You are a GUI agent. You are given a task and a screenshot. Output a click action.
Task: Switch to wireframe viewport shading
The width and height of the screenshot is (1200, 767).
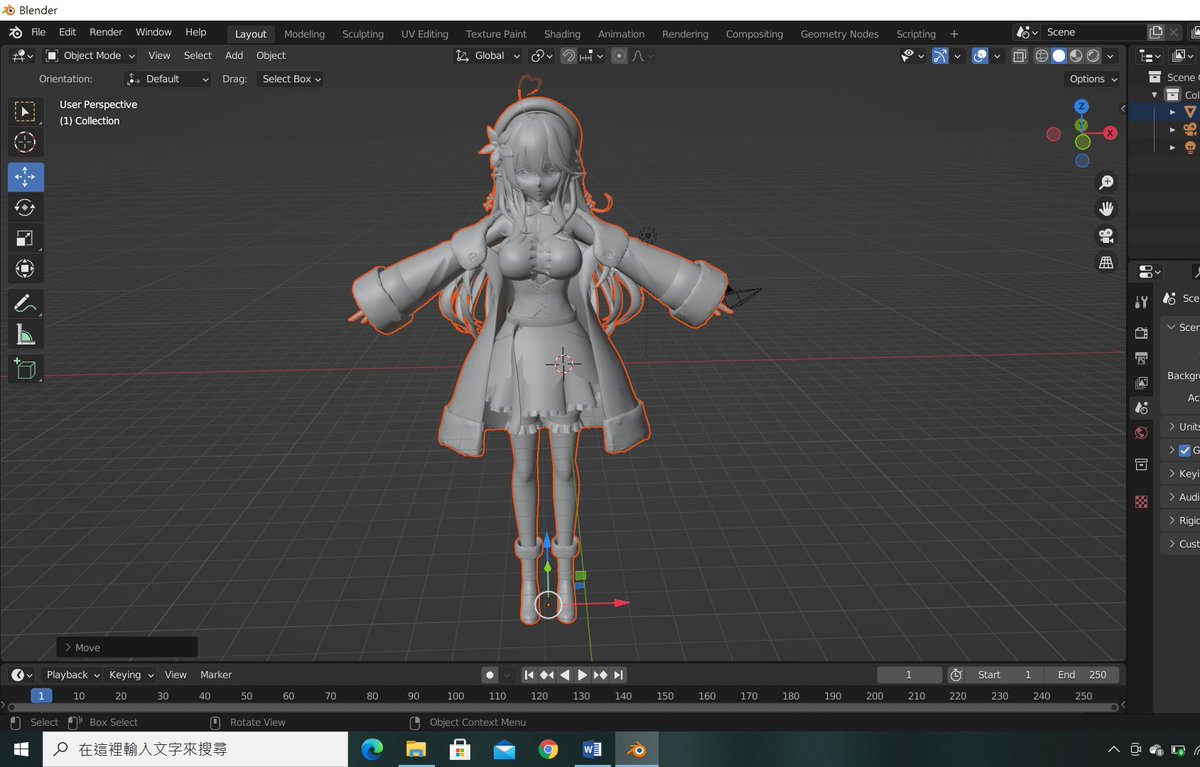[1041, 56]
